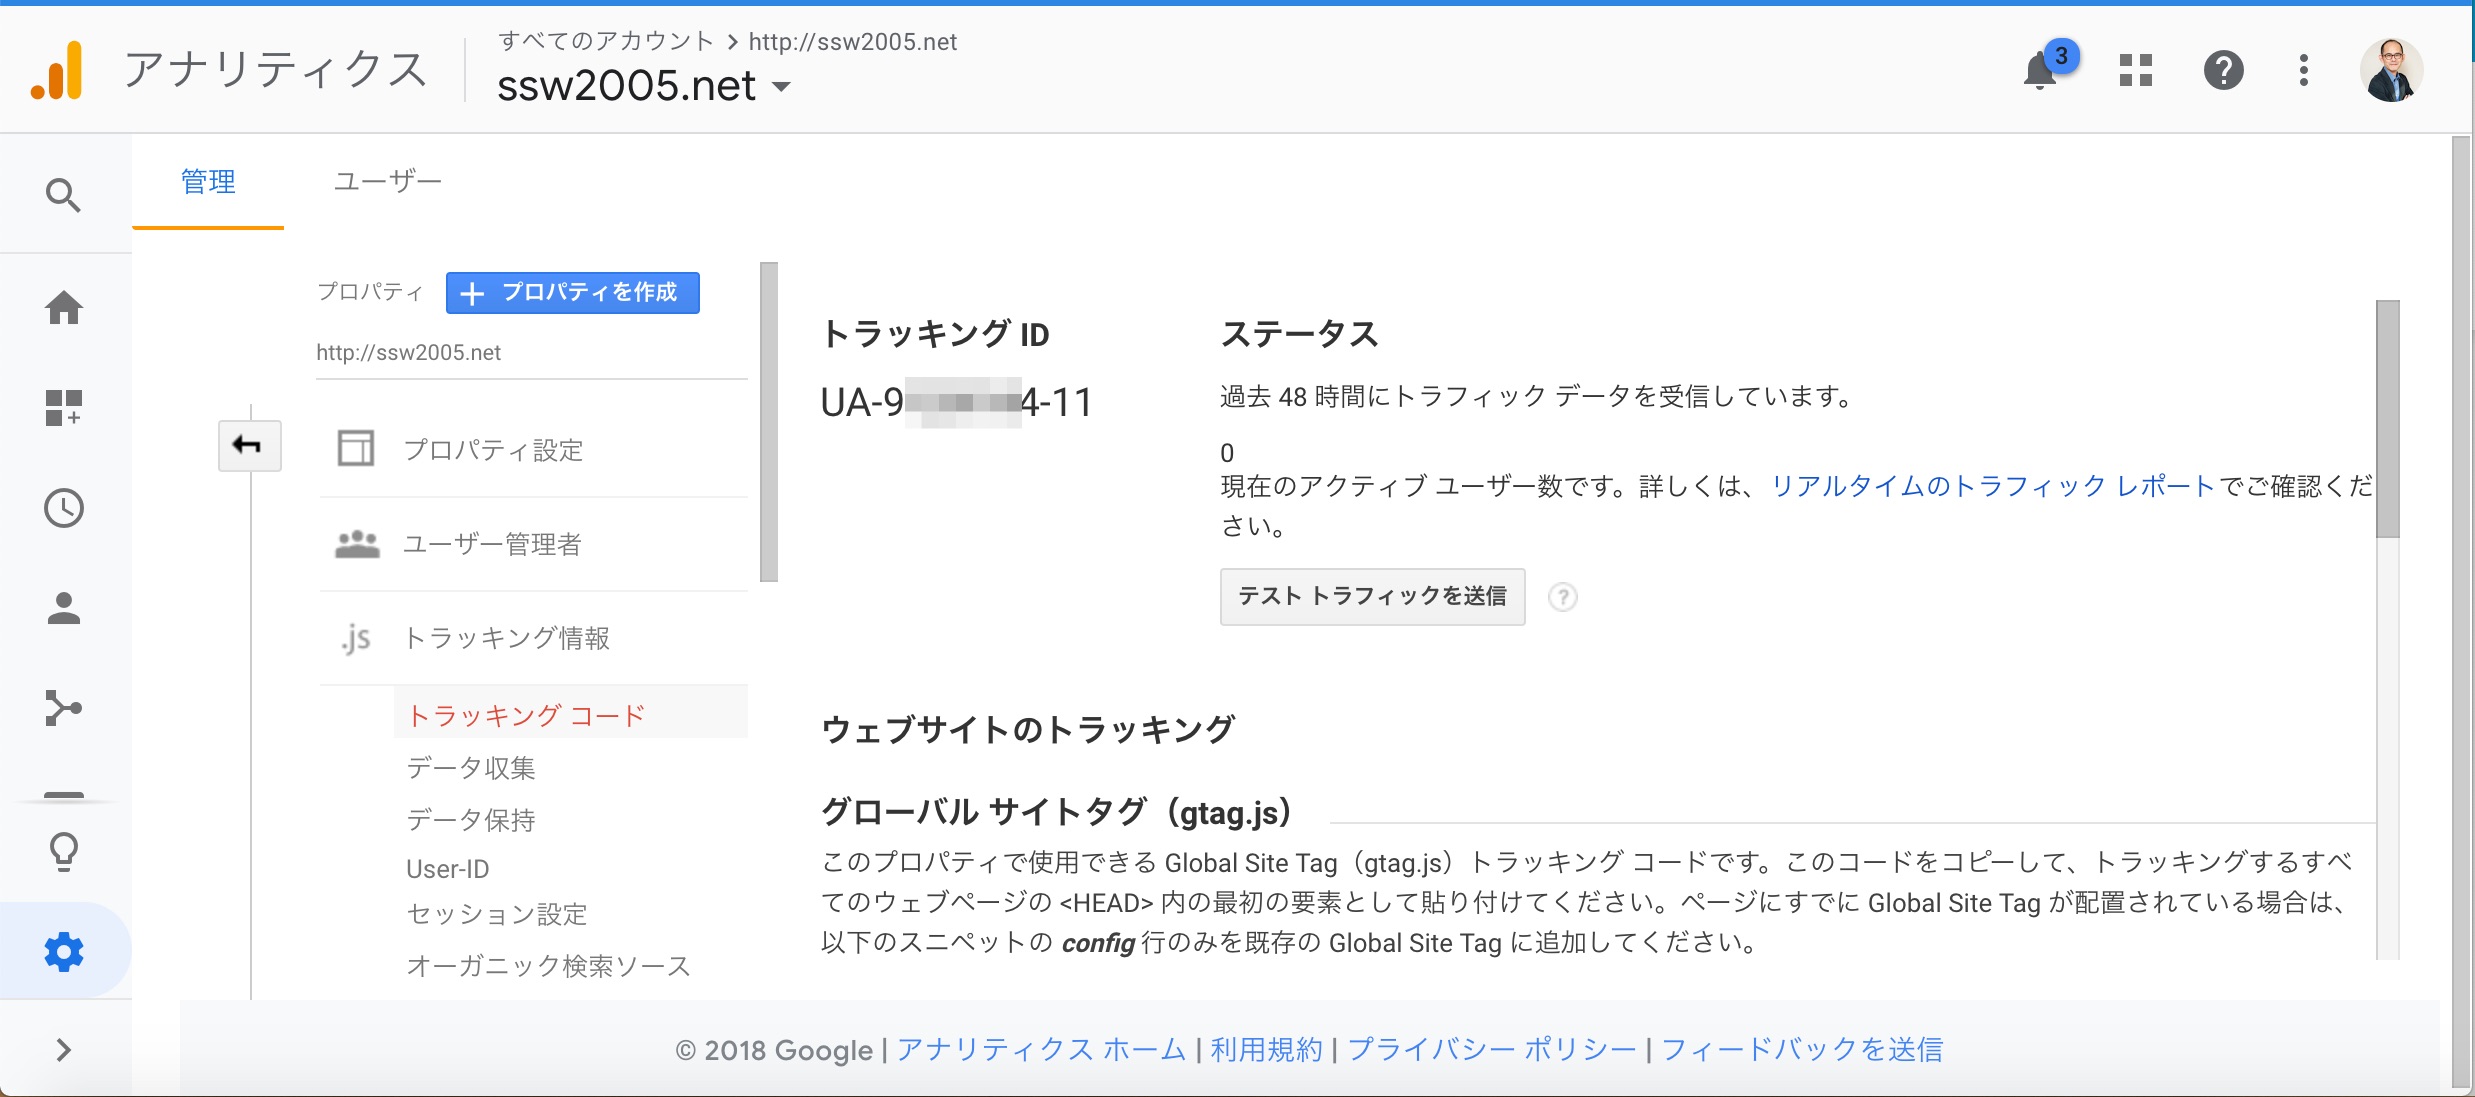Select User-ID submenu item
This screenshot has height=1097, width=2475.
pyautogui.click(x=447, y=869)
